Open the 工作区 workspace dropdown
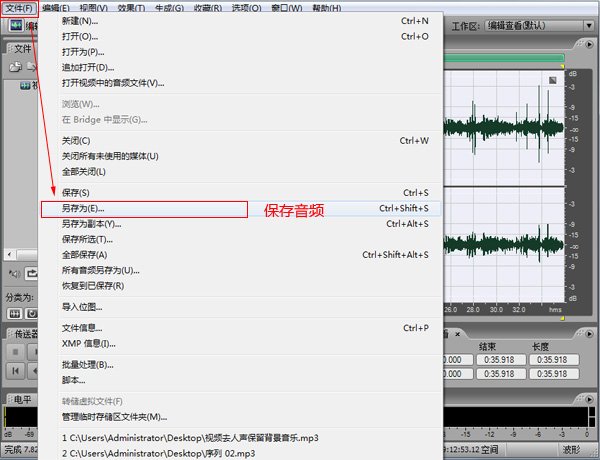Viewport: 600px width, 460px height. (x=539, y=26)
